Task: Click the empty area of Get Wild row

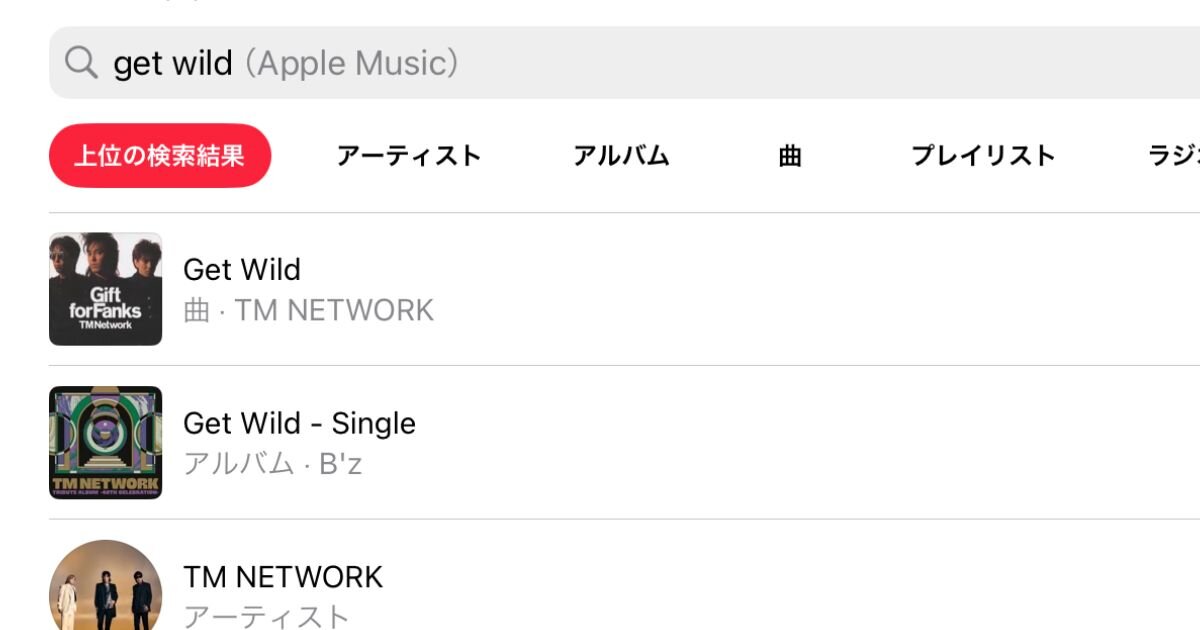Action: pyautogui.click(x=800, y=289)
